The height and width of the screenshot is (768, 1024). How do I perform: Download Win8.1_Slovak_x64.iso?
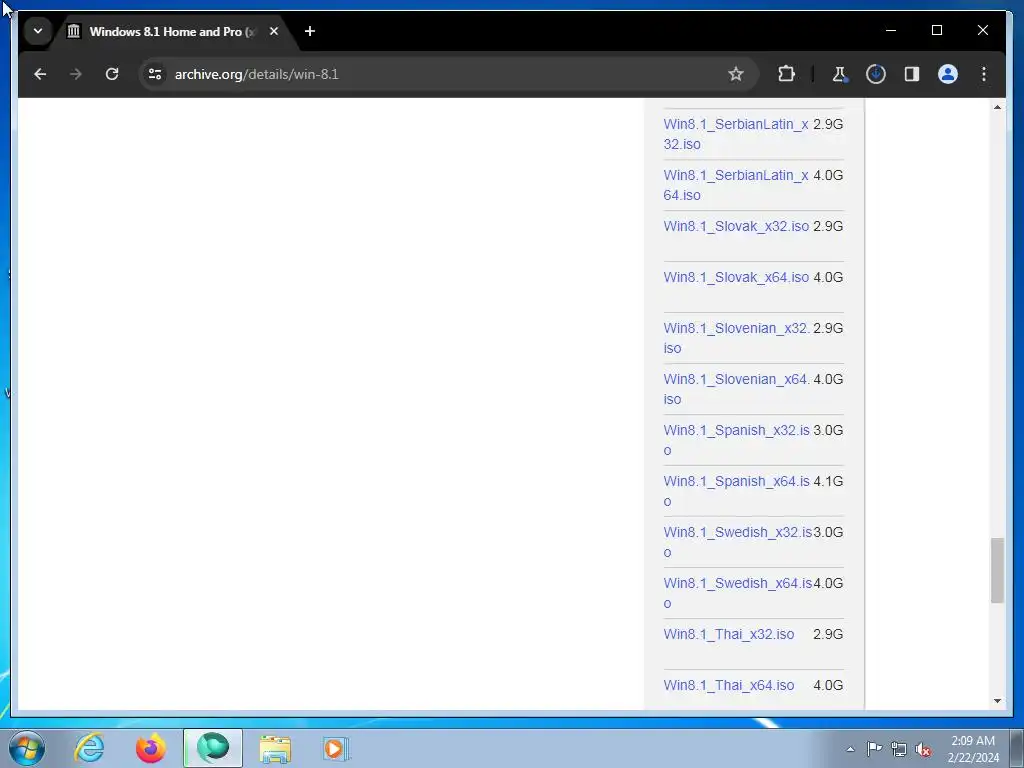coord(736,278)
